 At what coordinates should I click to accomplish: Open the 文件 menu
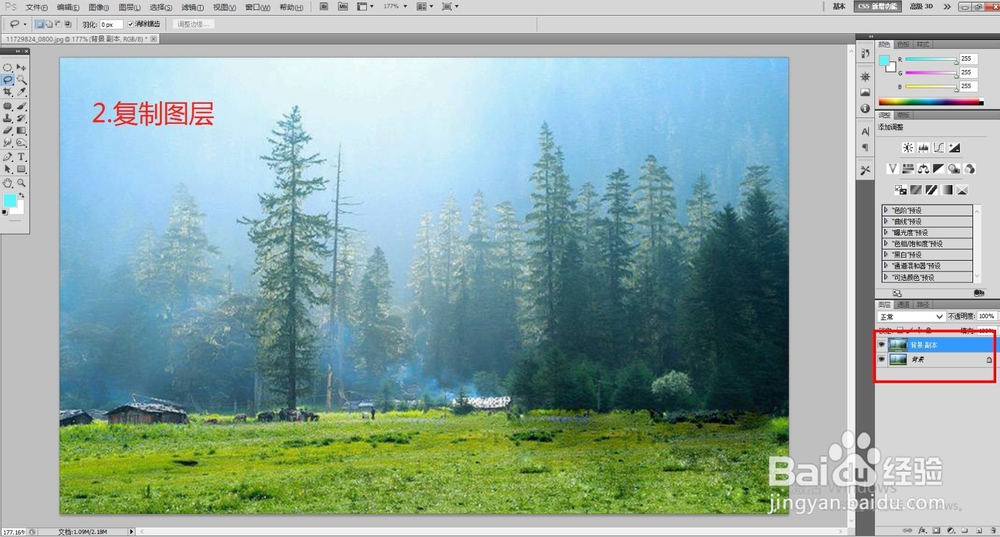click(x=36, y=7)
